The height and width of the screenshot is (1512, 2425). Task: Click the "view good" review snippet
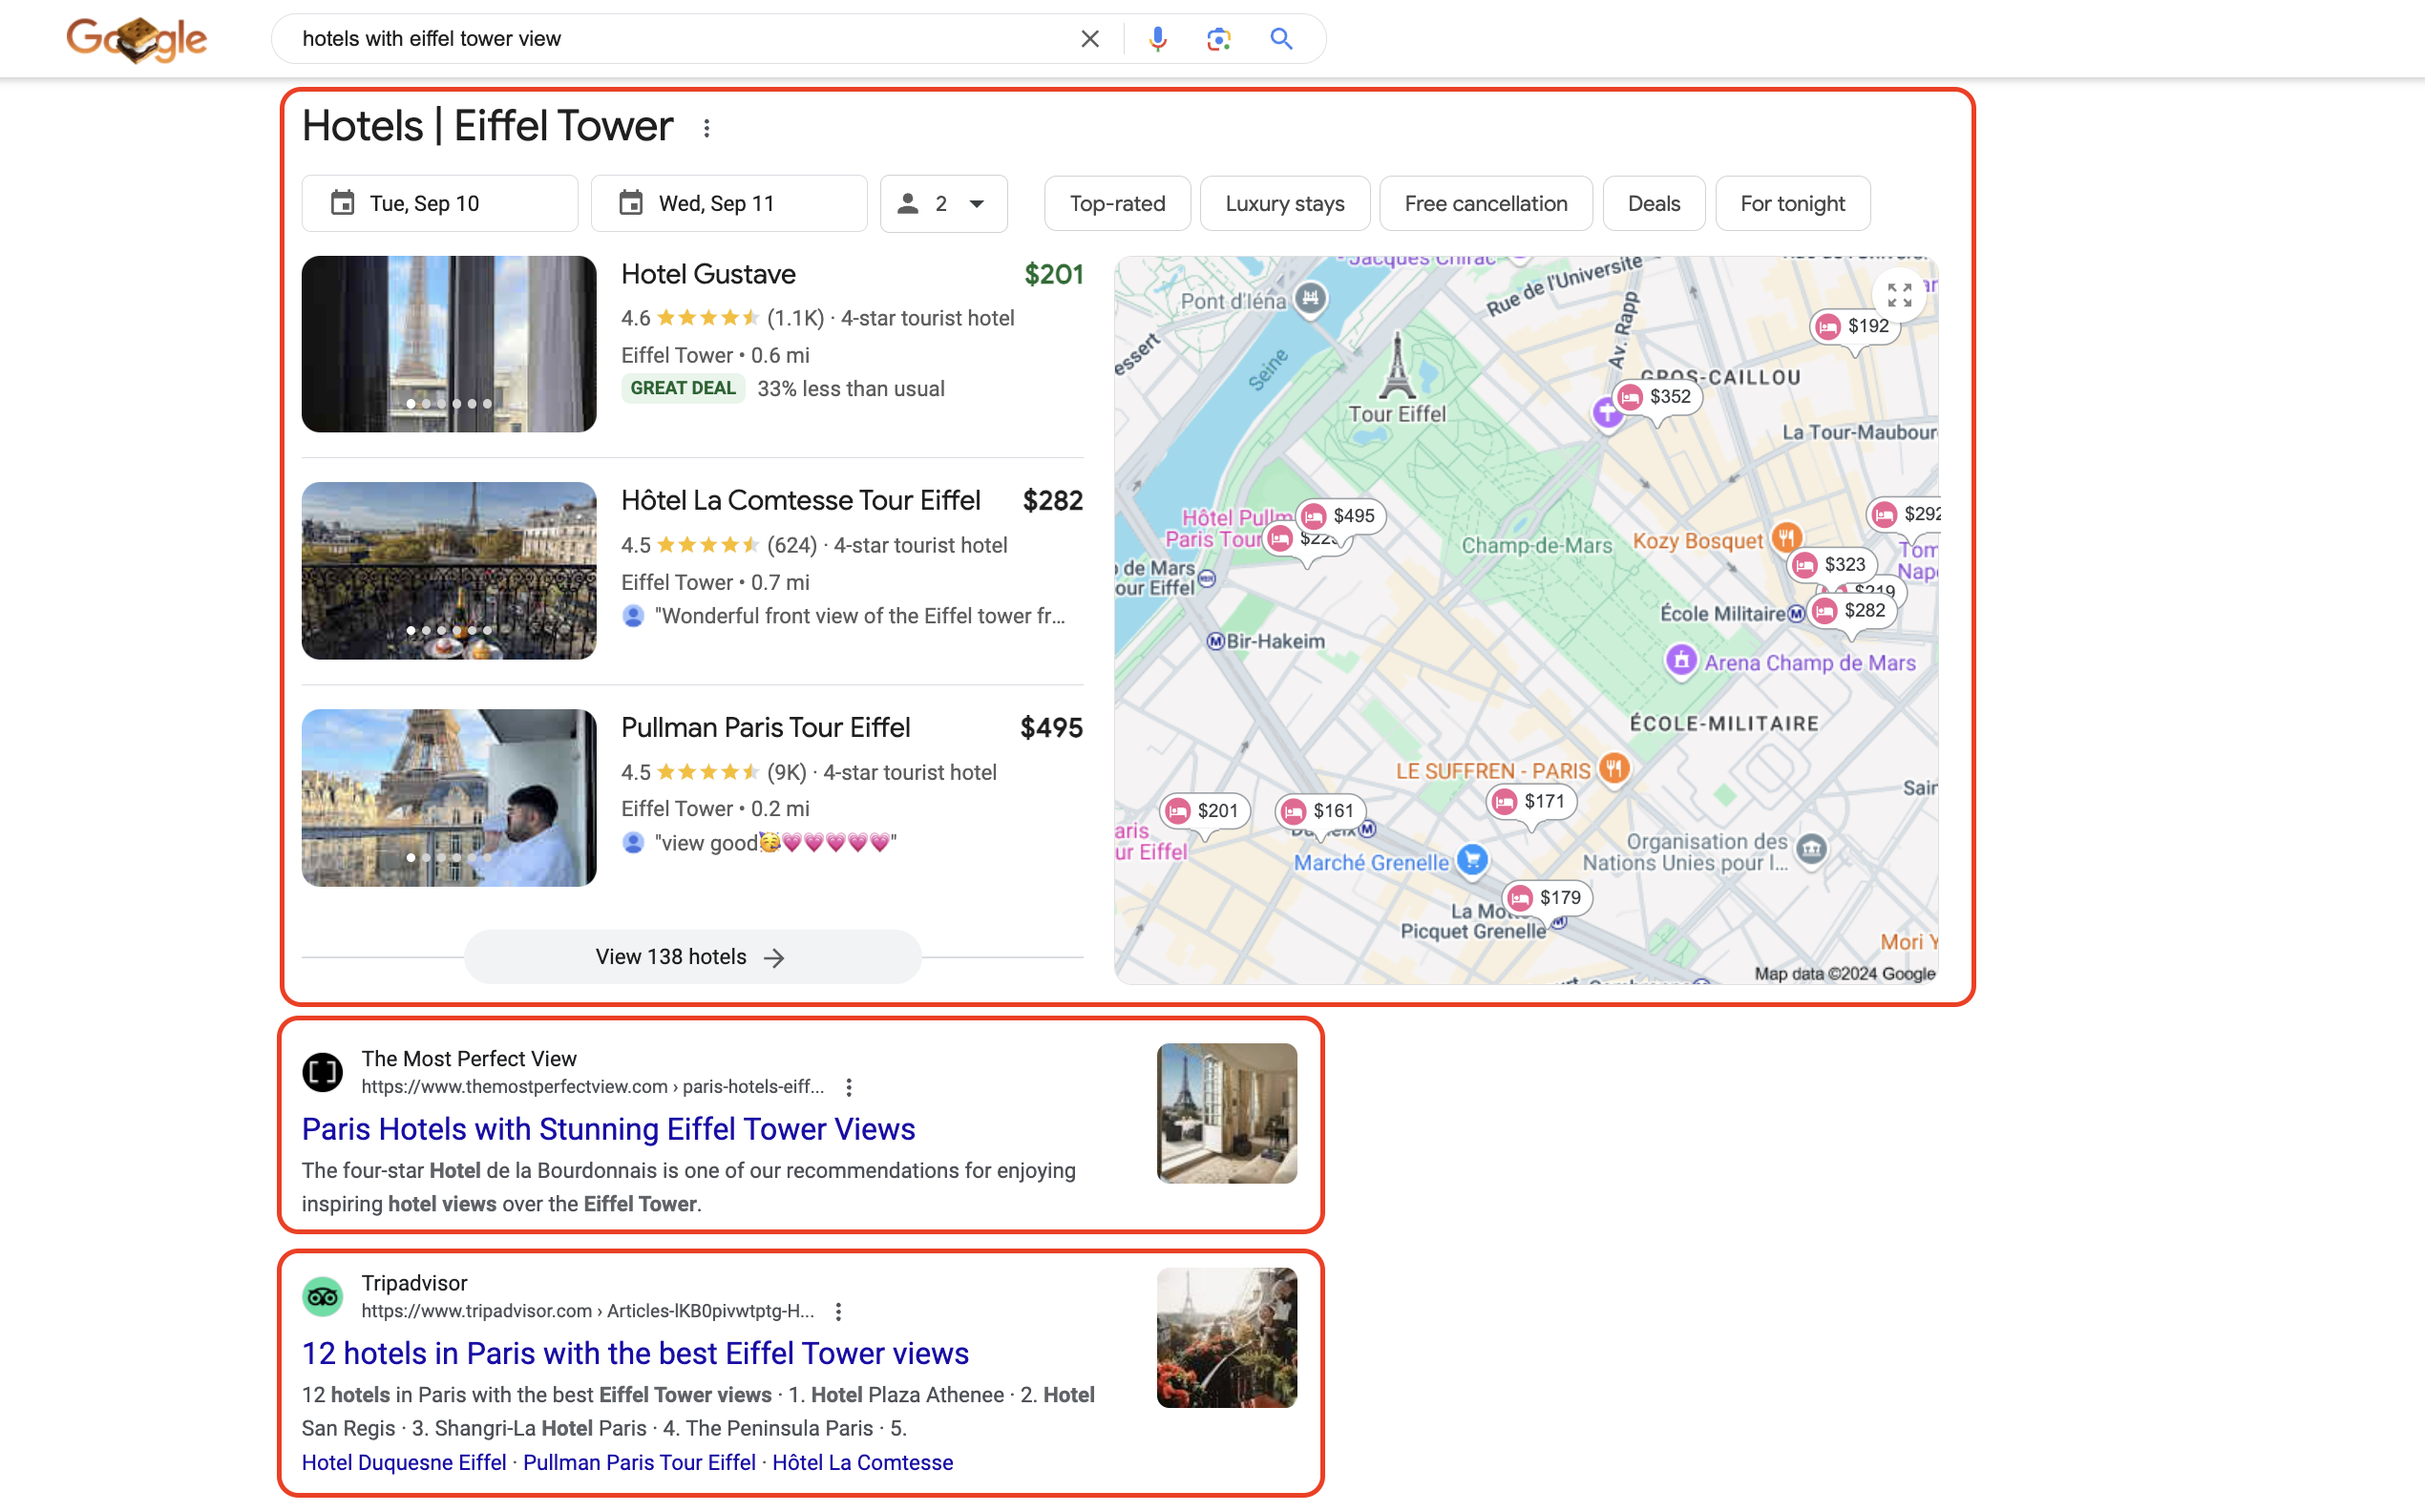click(x=774, y=843)
